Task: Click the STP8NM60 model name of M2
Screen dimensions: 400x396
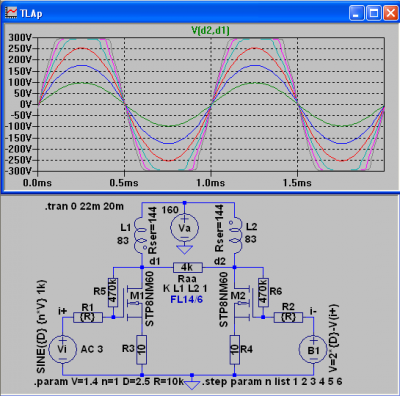Action: point(223,299)
